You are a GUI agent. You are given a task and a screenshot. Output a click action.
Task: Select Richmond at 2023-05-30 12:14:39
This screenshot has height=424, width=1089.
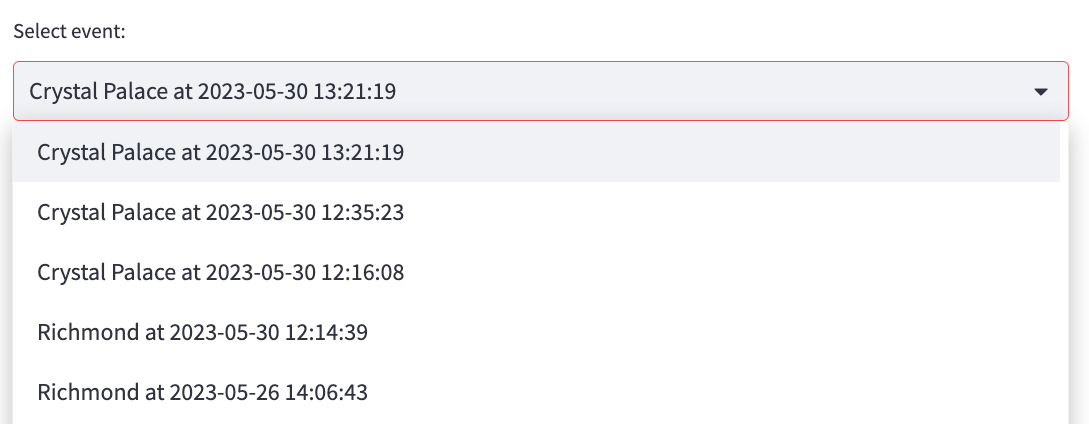point(203,332)
